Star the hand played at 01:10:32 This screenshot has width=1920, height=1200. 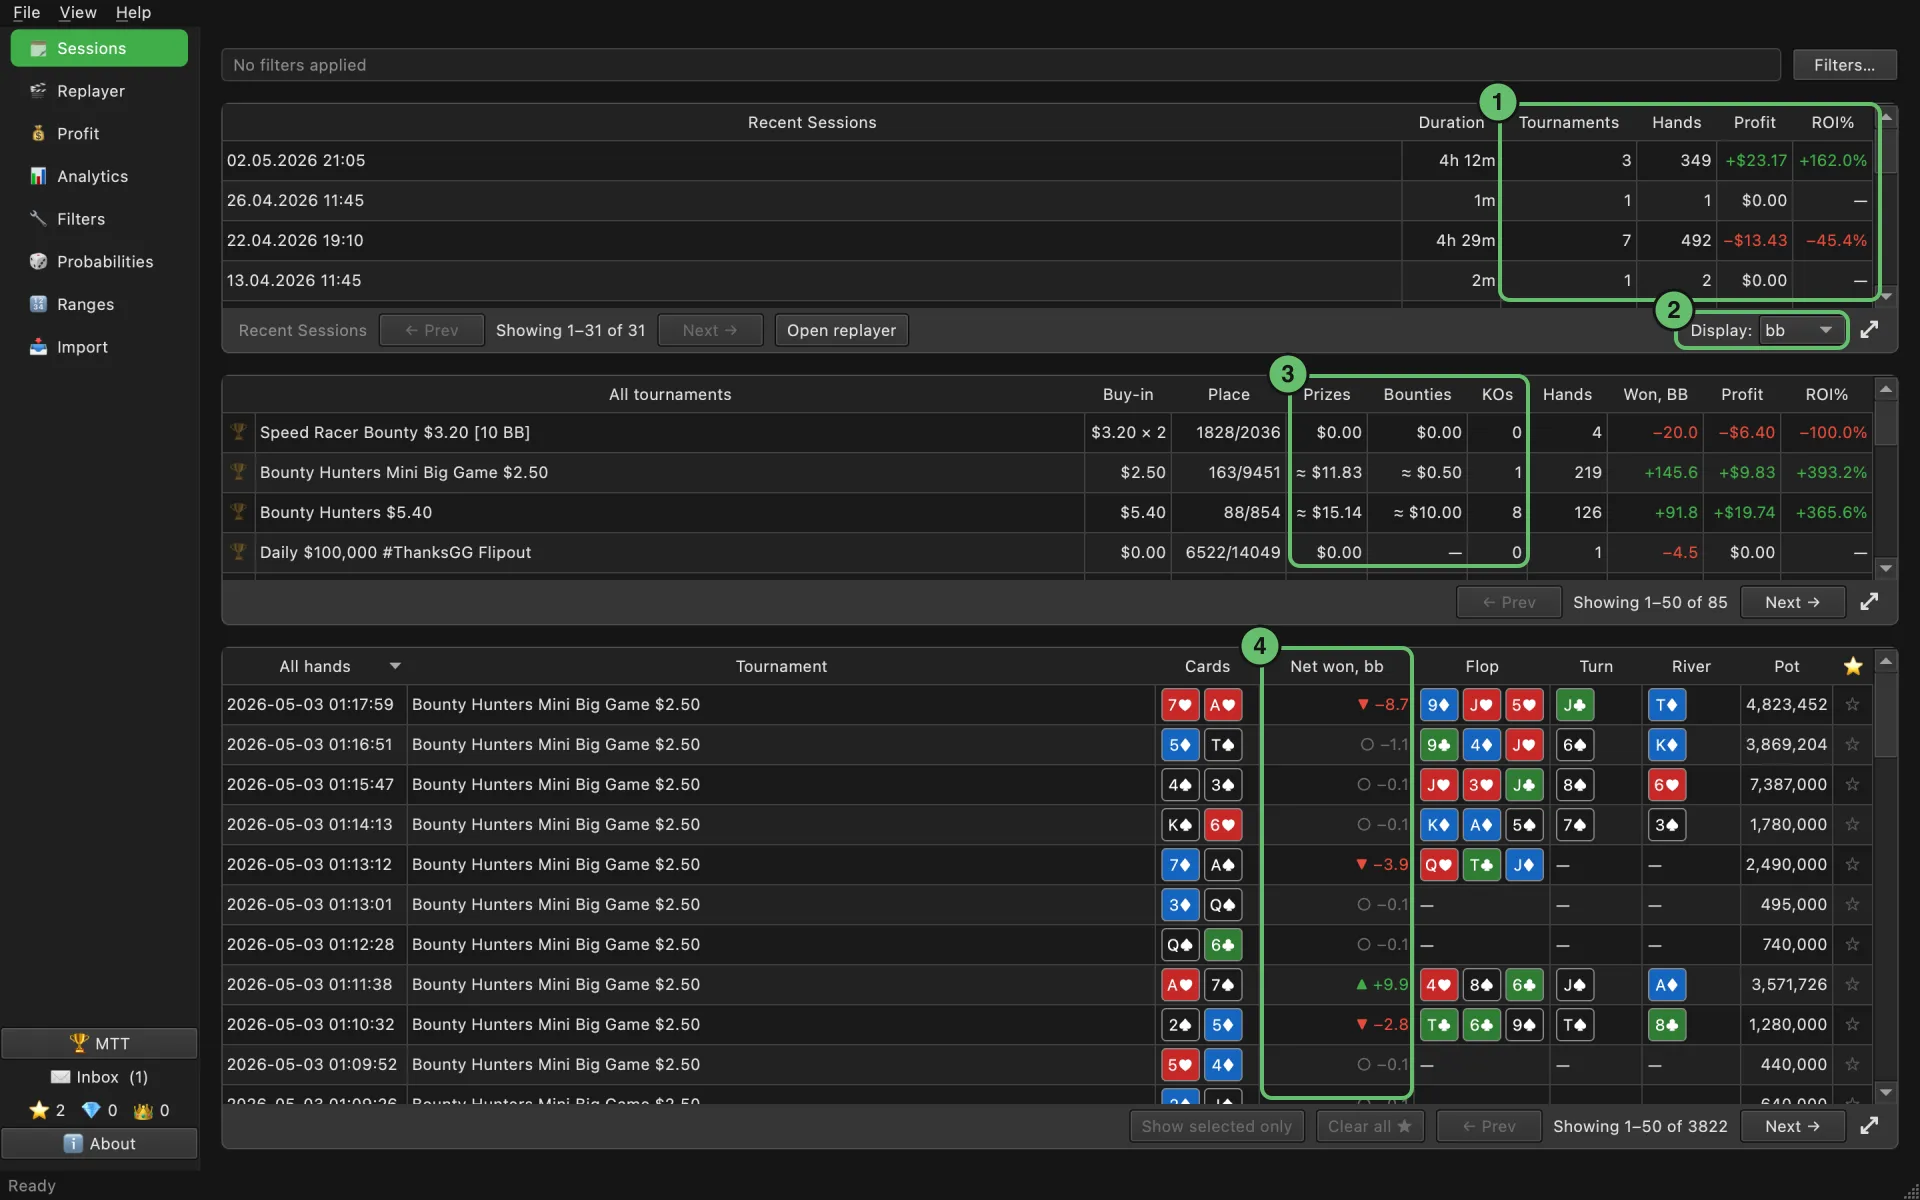click(1852, 1024)
